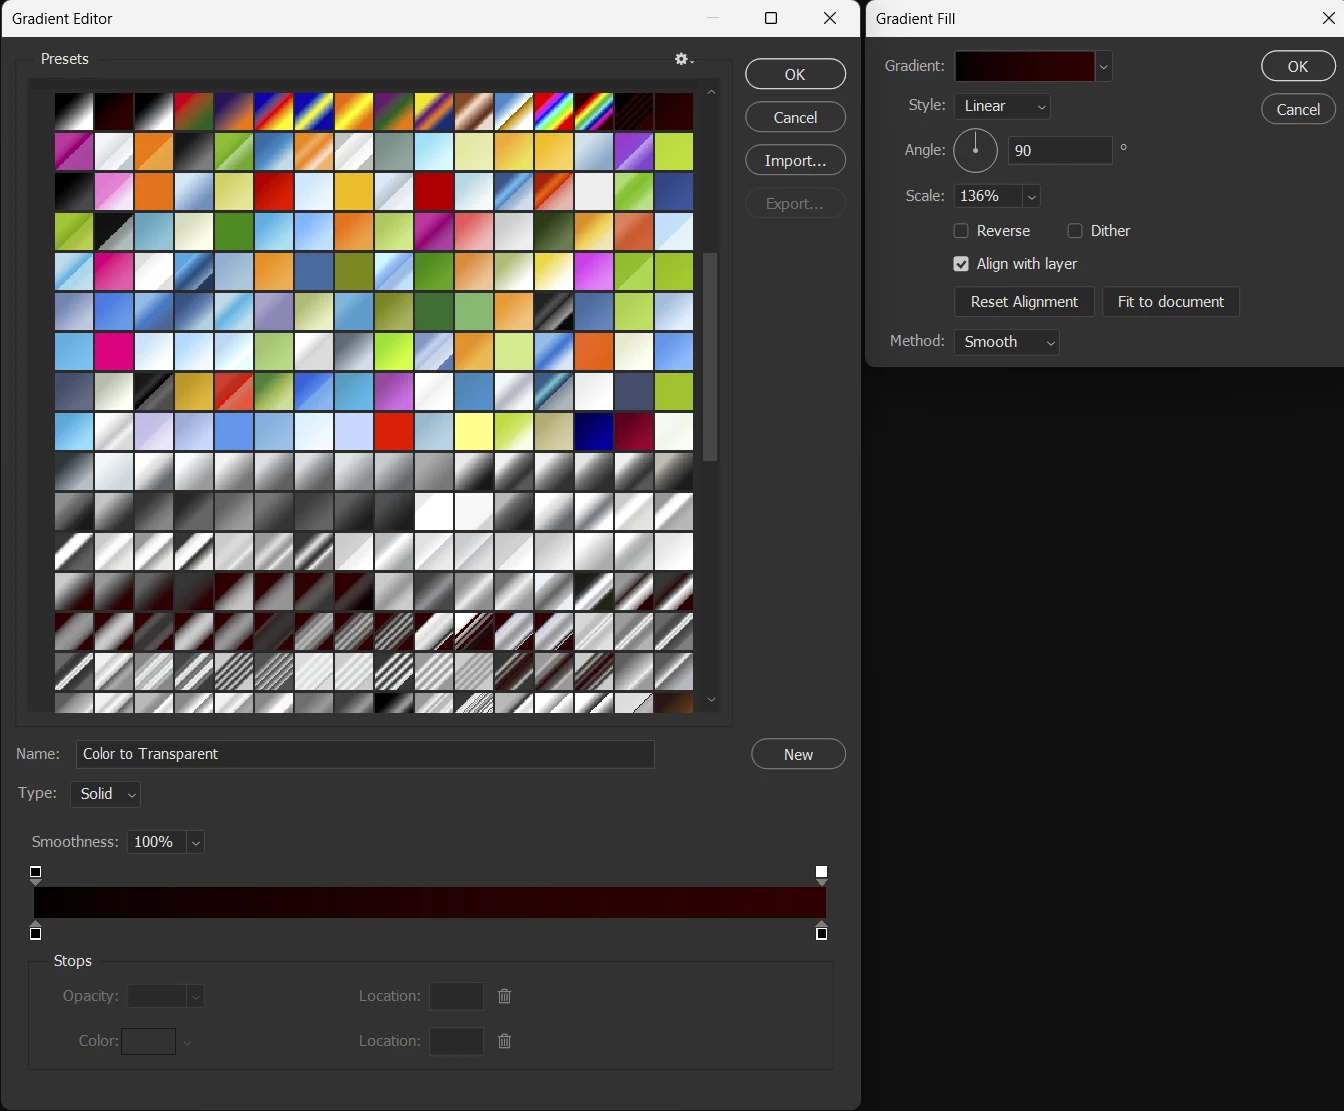Open the Type dropdown showing Solid
This screenshot has width=1344, height=1111.
[105, 794]
